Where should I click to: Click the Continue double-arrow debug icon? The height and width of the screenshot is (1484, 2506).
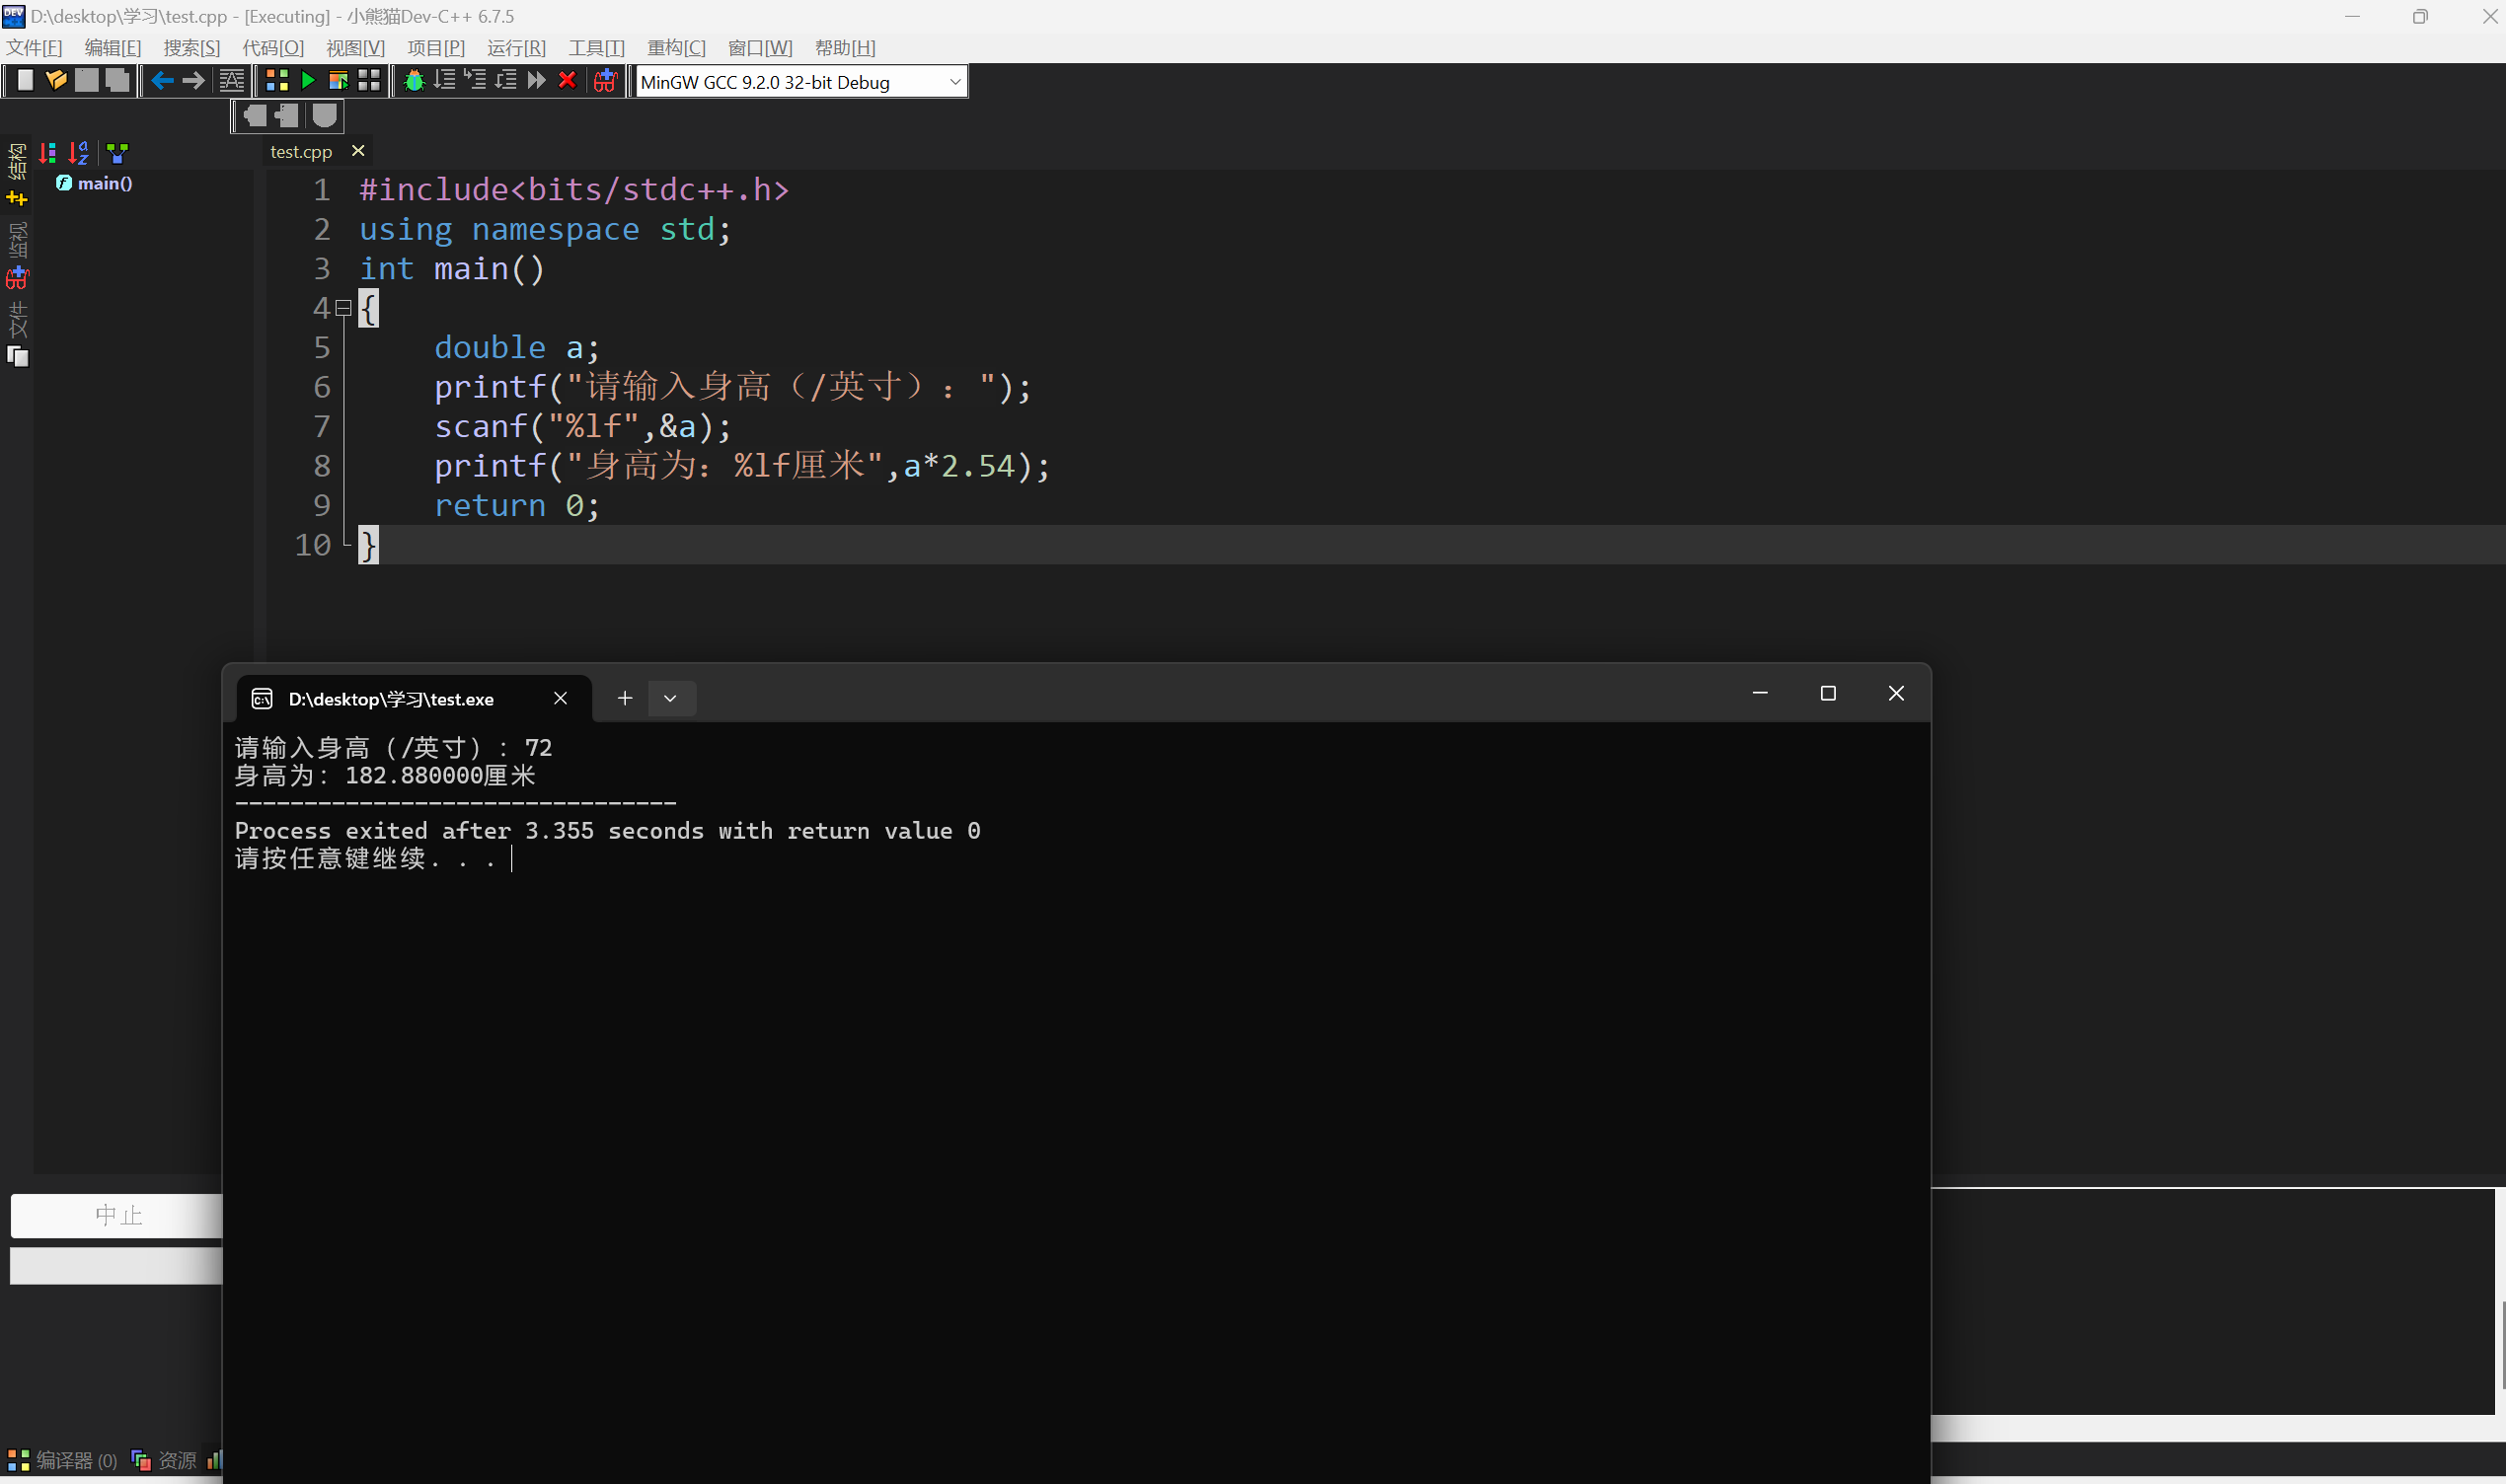pos(536,81)
